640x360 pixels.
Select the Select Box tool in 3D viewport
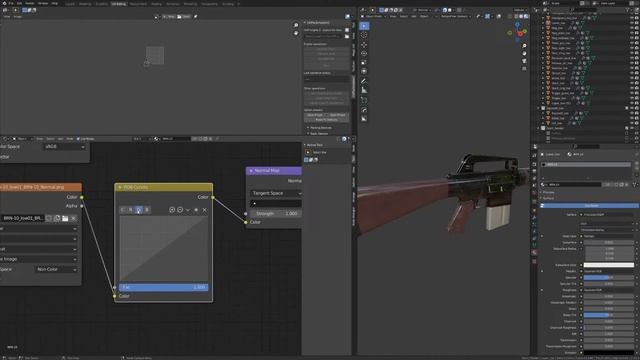pyautogui.click(x=364, y=26)
